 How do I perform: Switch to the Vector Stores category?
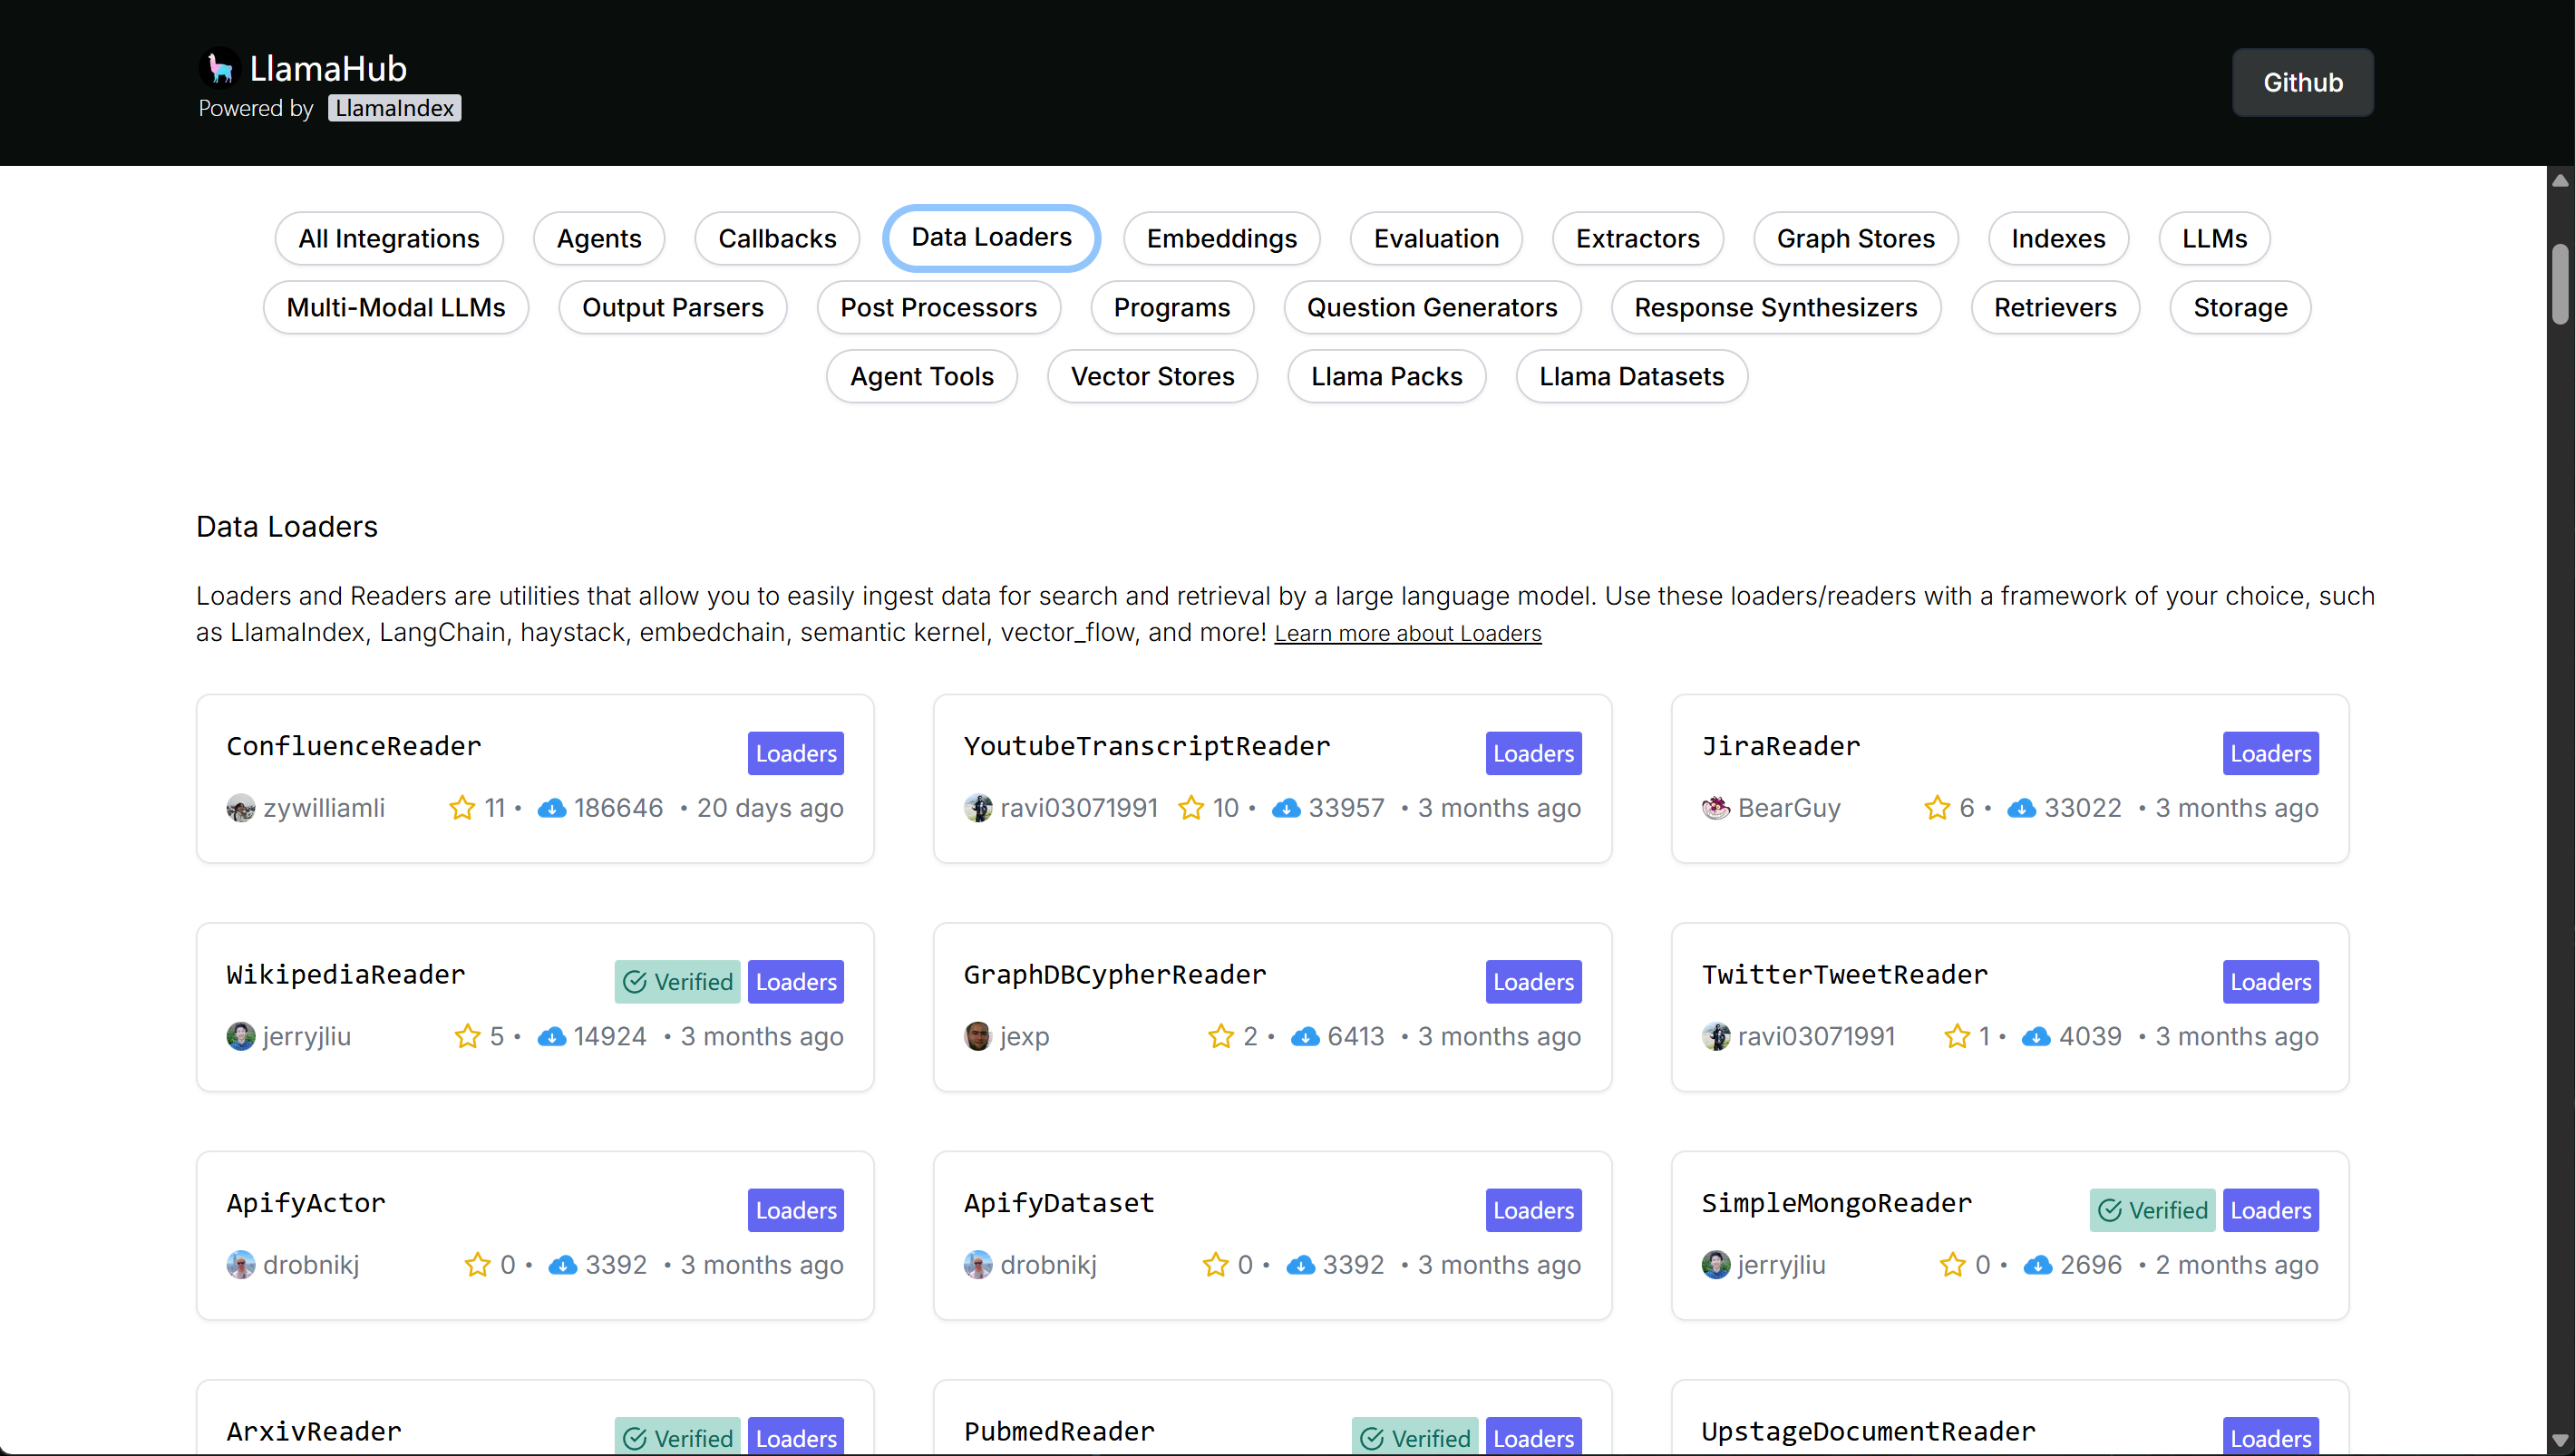pos(1152,376)
